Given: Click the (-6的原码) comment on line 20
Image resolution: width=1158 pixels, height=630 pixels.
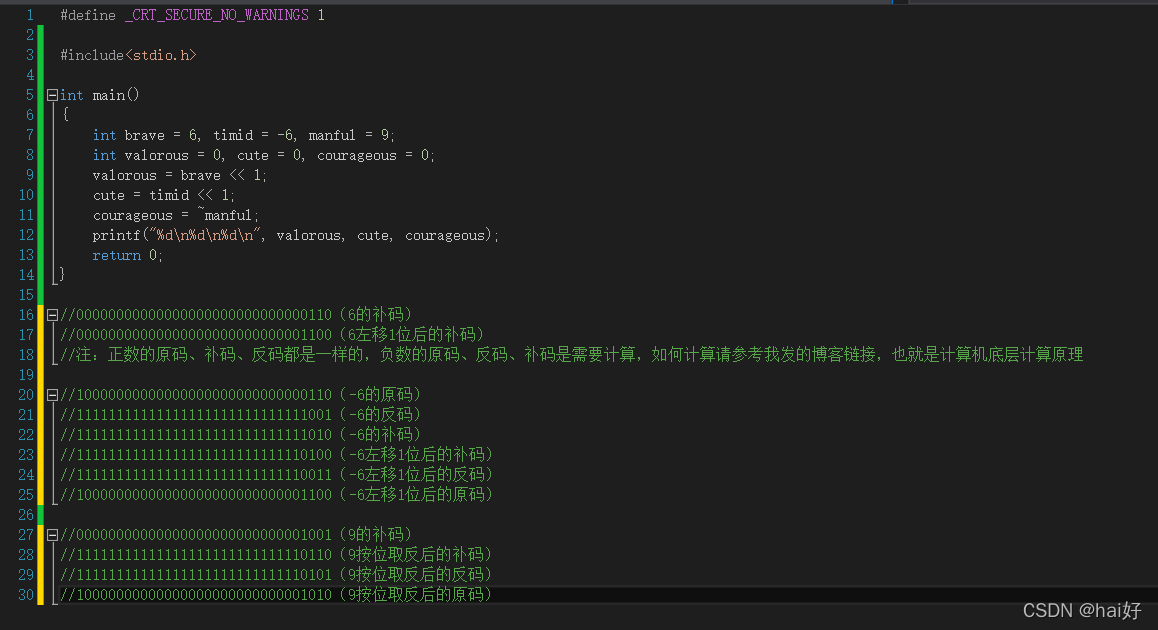Looking at the screenshot, I should 381,394.
